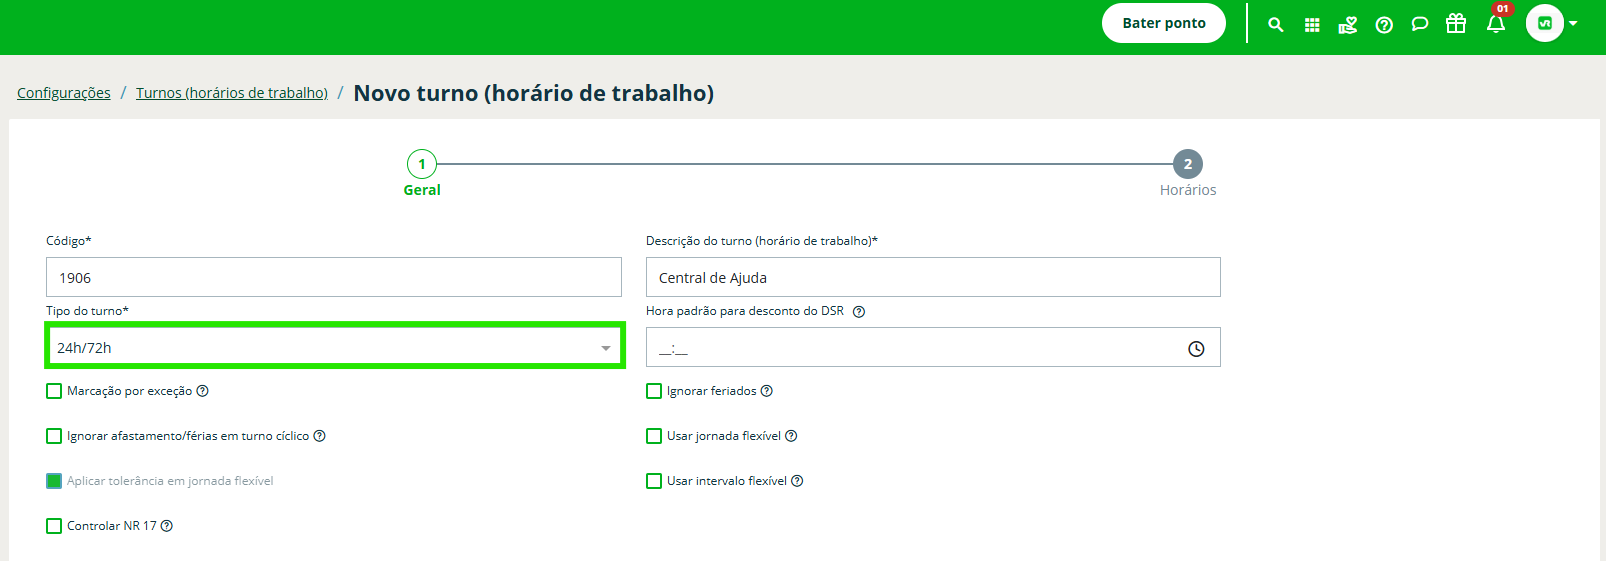Tick the Controlar NR 17 checkbox
1606x561 pixels.
[x=54, y=526]
